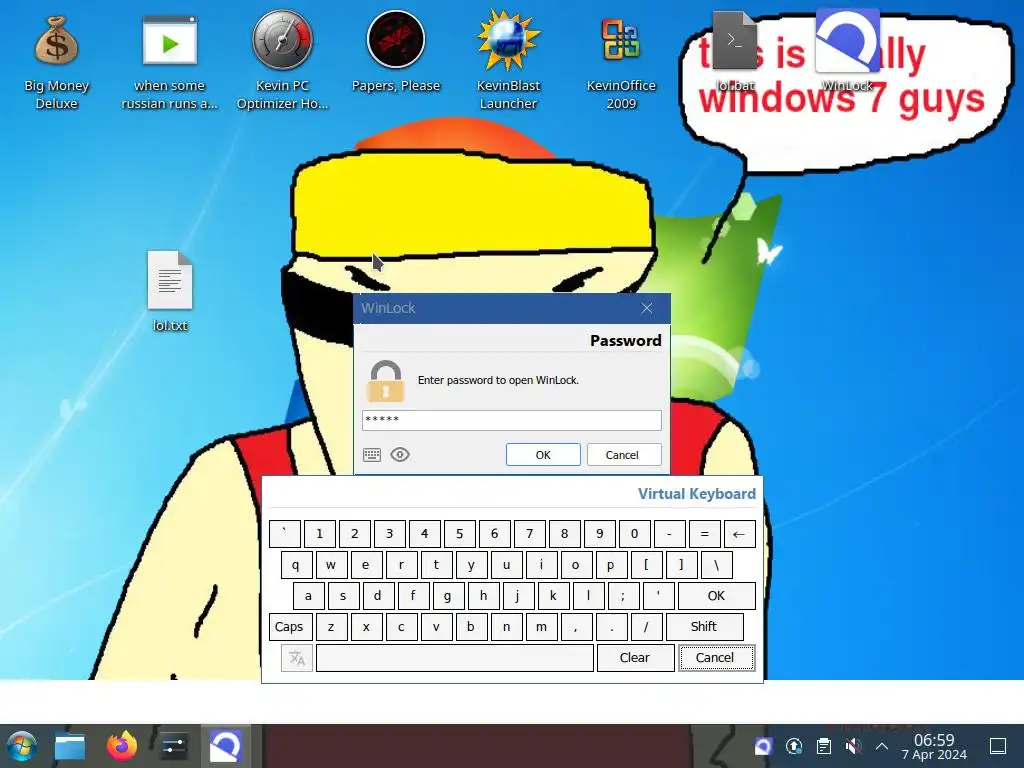Select the lol.txt file on desktop

pyautogui.click(x=170, y=291)
